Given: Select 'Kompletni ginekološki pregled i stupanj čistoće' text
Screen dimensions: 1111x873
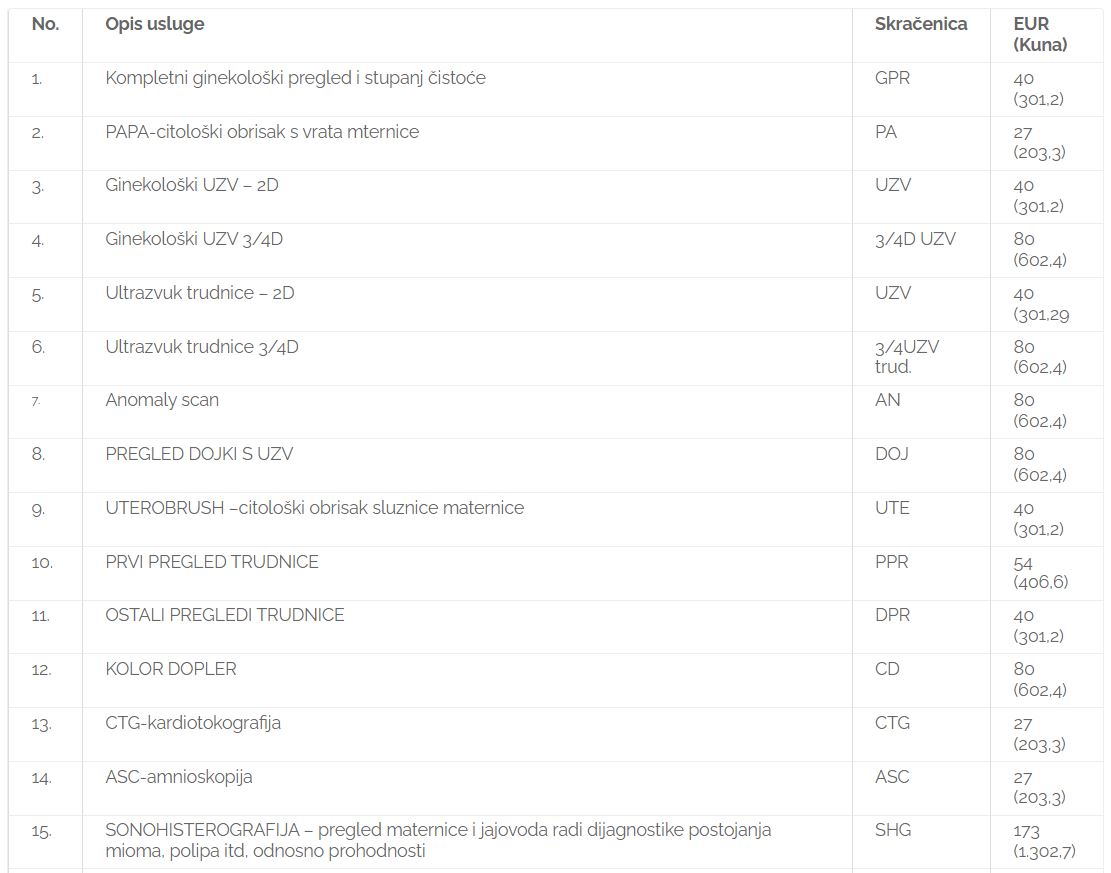Looking at the screenshot, I should coord(295,78).
